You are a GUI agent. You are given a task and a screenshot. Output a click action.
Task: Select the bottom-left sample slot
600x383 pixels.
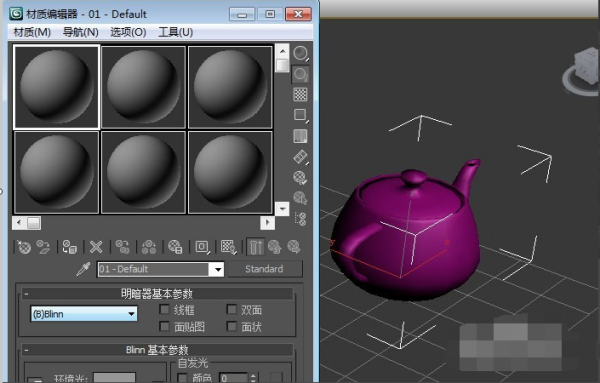click(x=57, y=172)
